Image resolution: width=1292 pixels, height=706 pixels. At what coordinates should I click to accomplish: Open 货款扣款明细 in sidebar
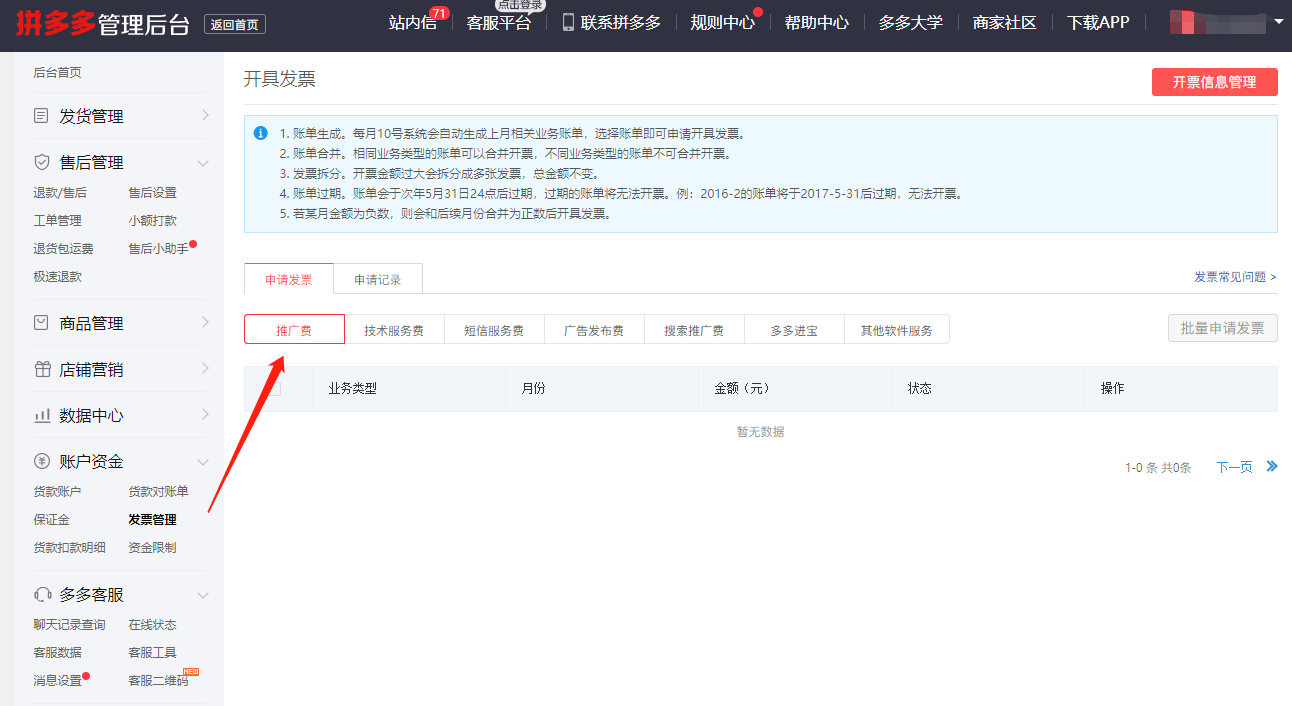point(69,547)
